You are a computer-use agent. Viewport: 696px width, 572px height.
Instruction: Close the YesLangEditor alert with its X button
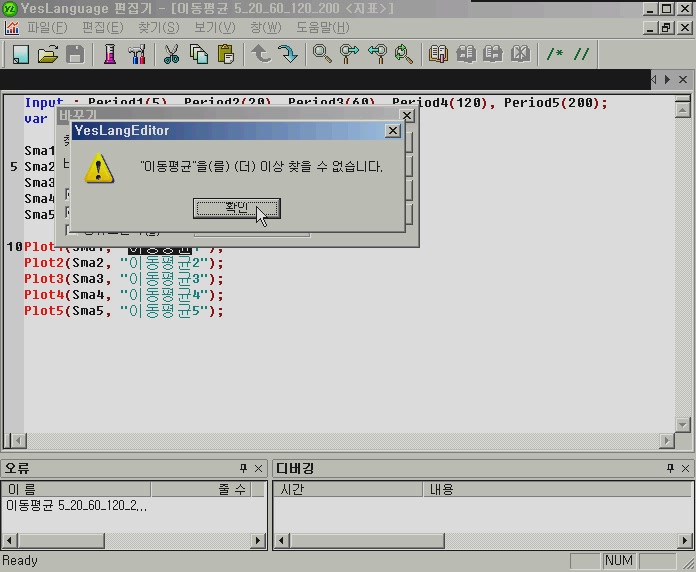click(393, 131)
